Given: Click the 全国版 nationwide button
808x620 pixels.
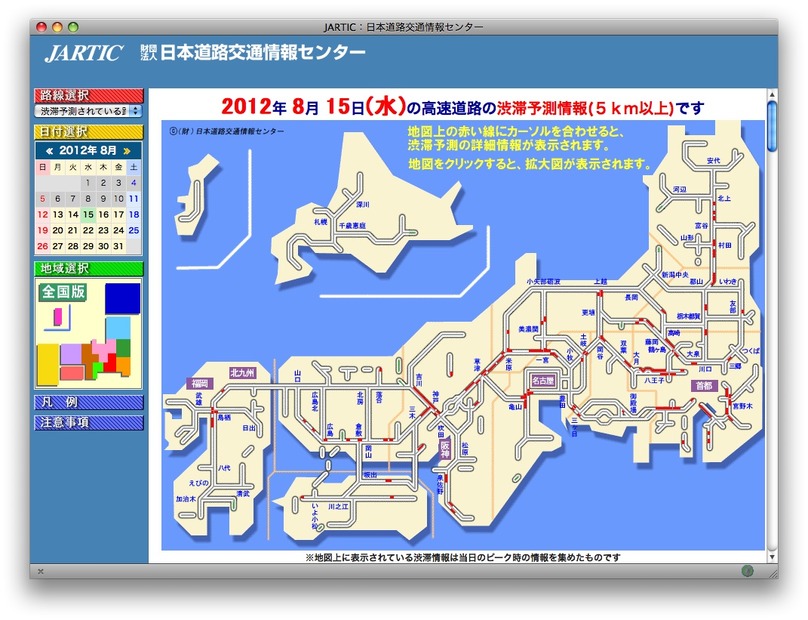Looking at the screenshot, I should pyautogui.click(x=63, y=293).
